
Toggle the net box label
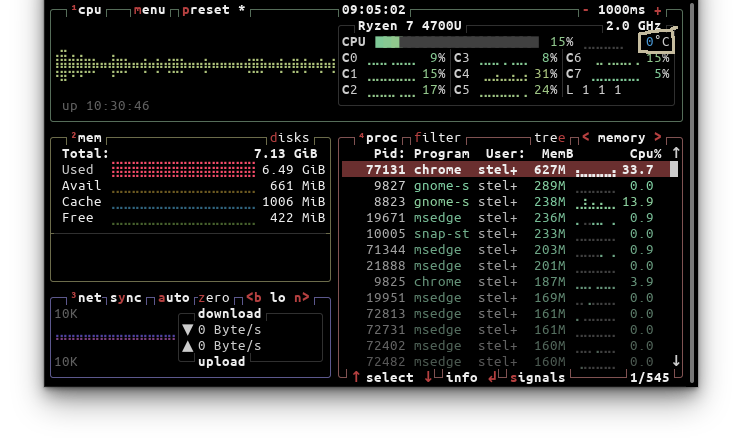click(x=87, y=298)
